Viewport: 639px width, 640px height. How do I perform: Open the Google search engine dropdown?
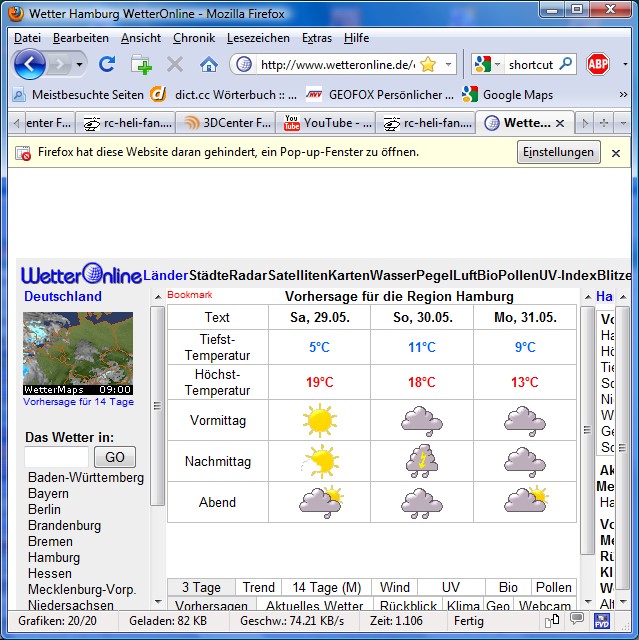pos(488,64)
